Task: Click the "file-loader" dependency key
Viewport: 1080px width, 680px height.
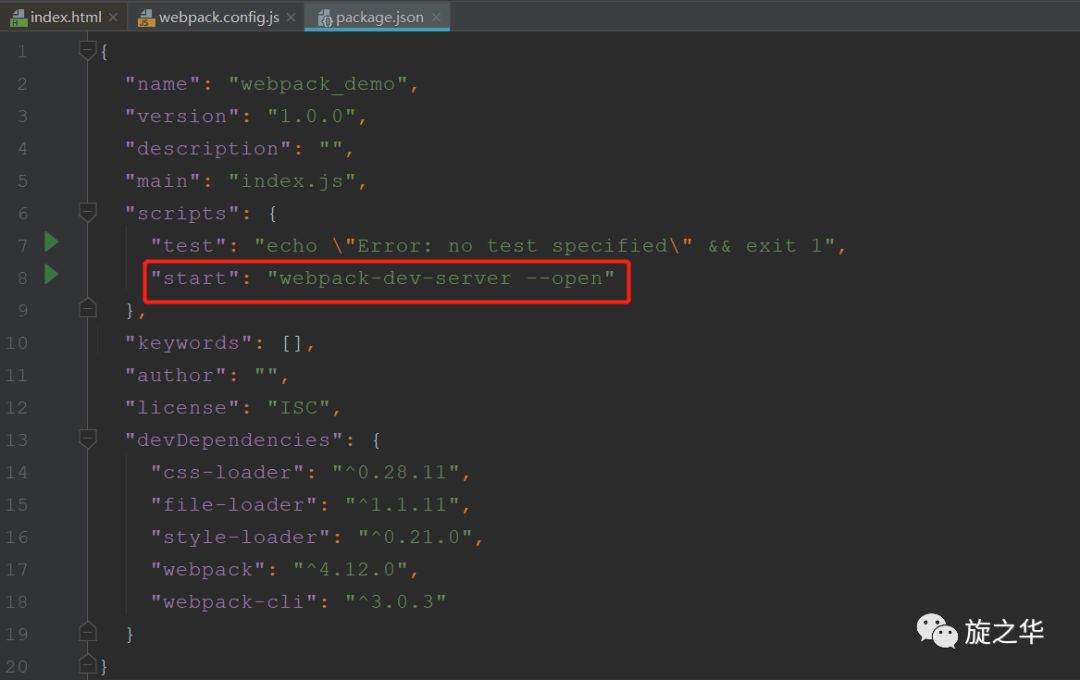Action: pyautogui.click(x=233, y=505)
